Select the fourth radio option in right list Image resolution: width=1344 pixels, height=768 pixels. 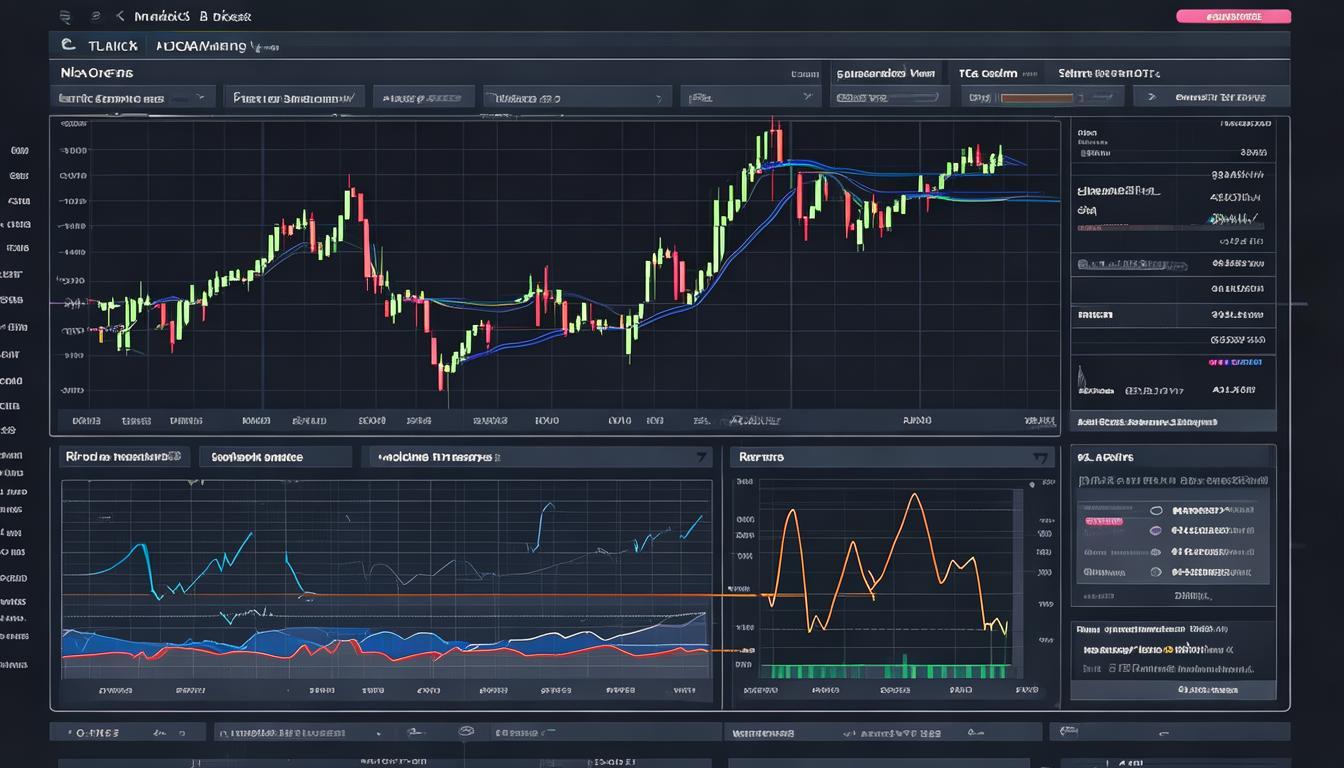click(x=1156, y=572)
